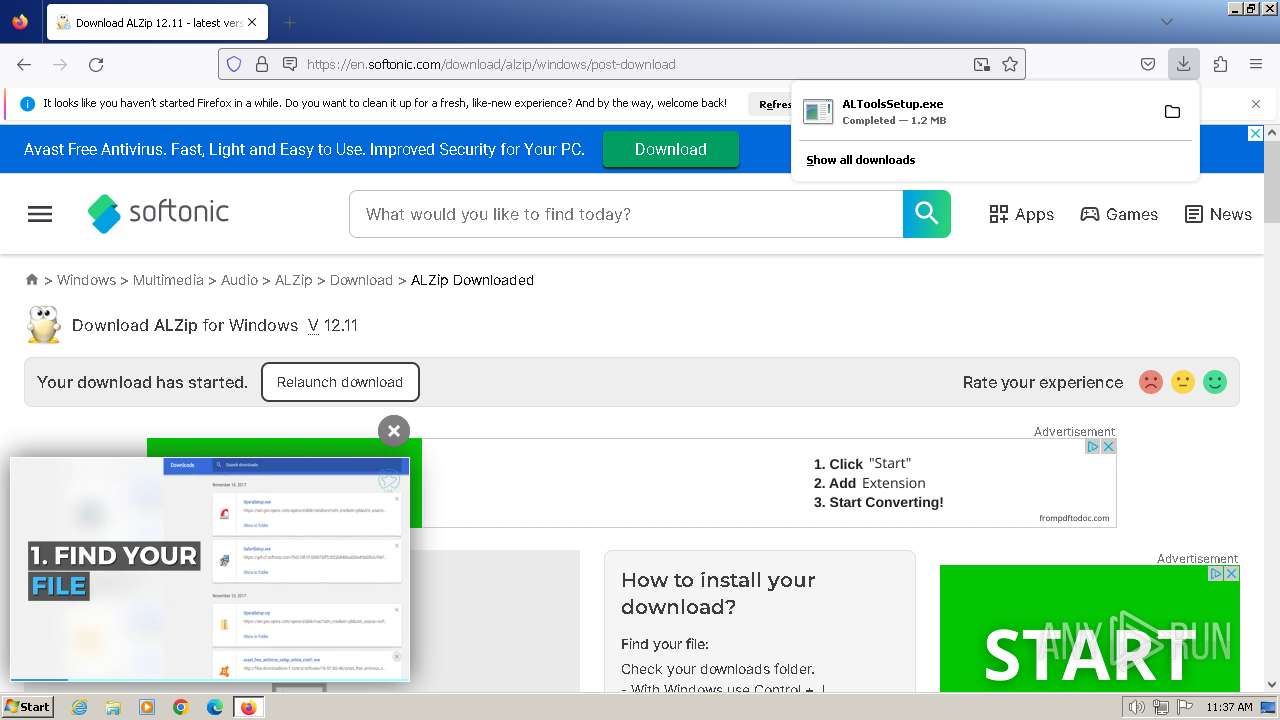Click Avast green Download button
1280x720 pixels.
(x=671, y=149)
